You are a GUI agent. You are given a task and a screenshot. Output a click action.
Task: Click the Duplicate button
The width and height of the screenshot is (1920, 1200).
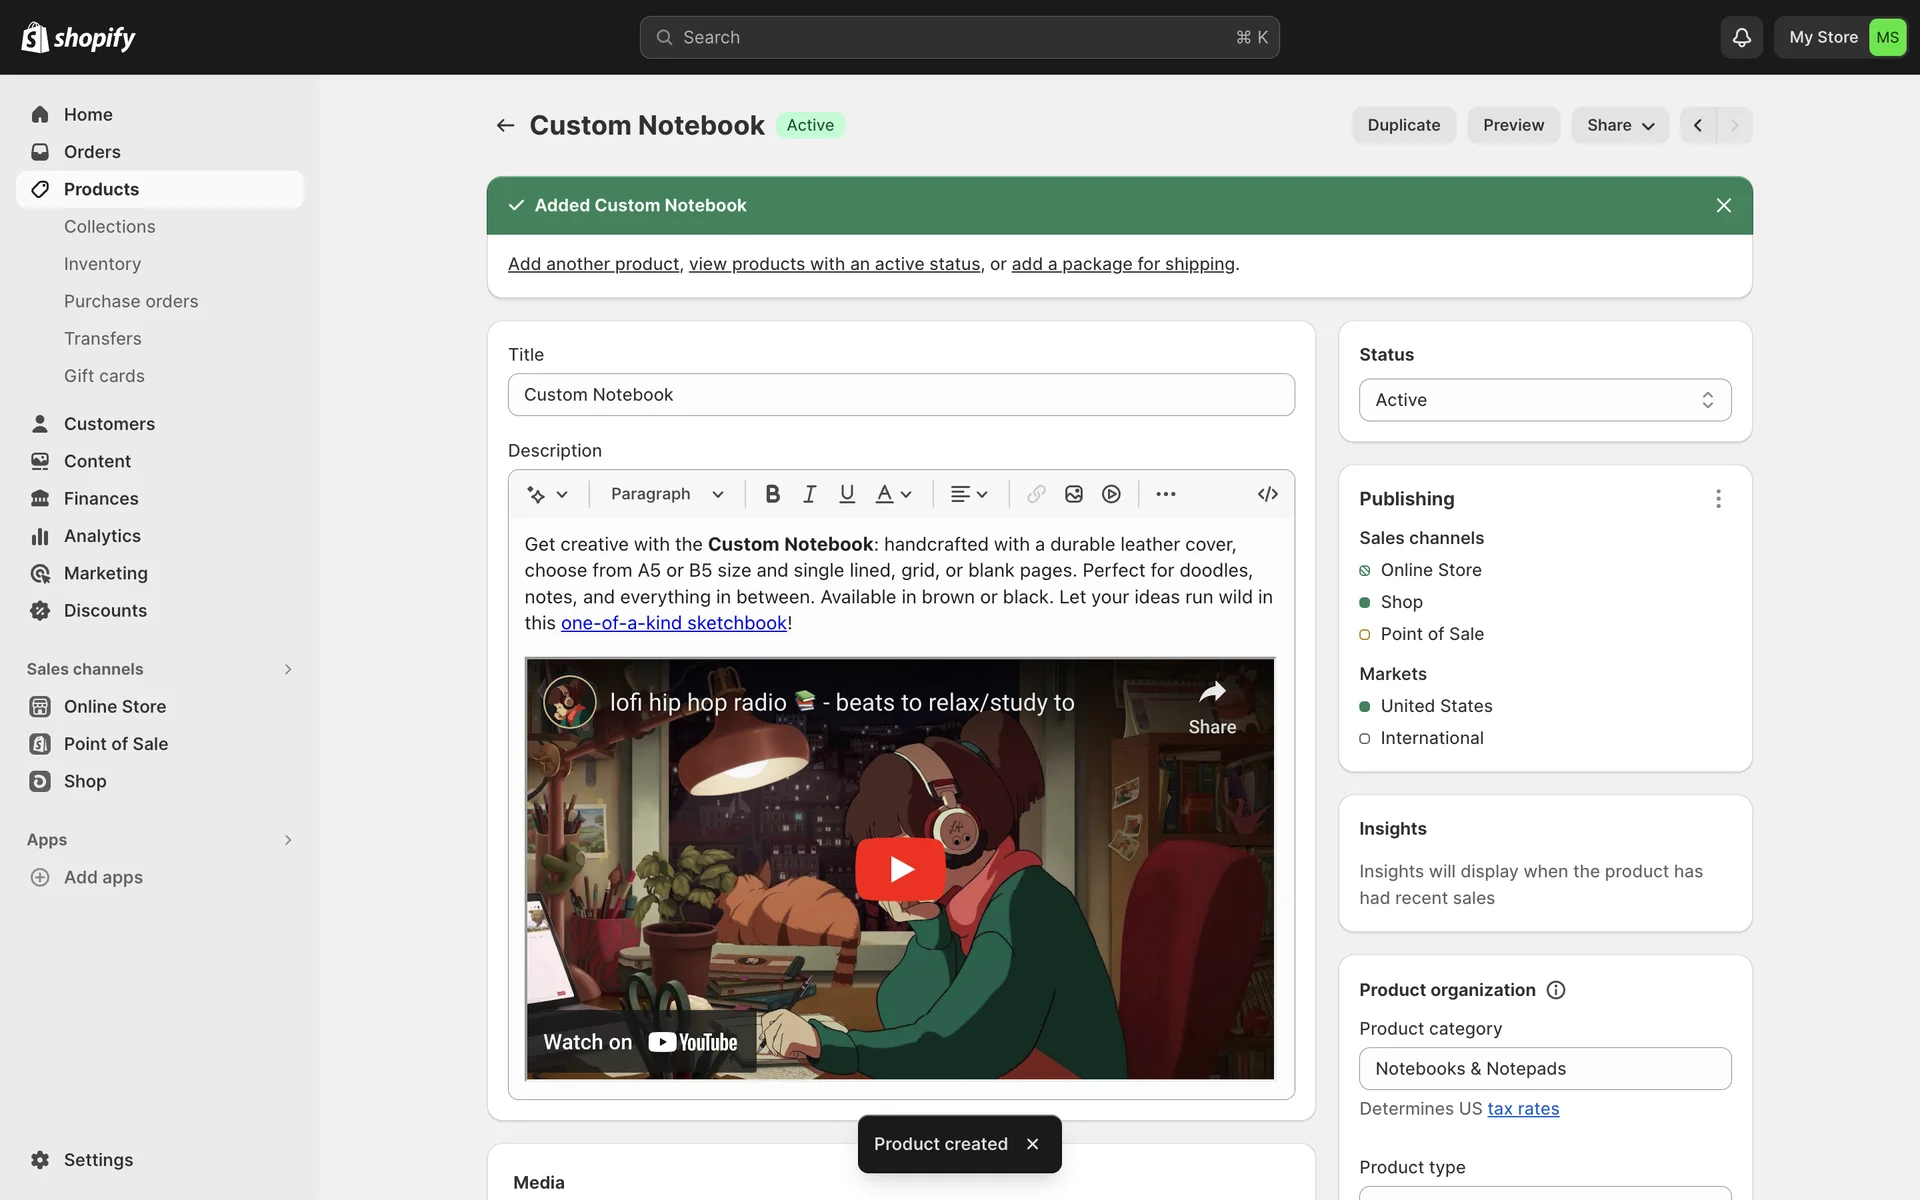click(x=1403, y=125)
